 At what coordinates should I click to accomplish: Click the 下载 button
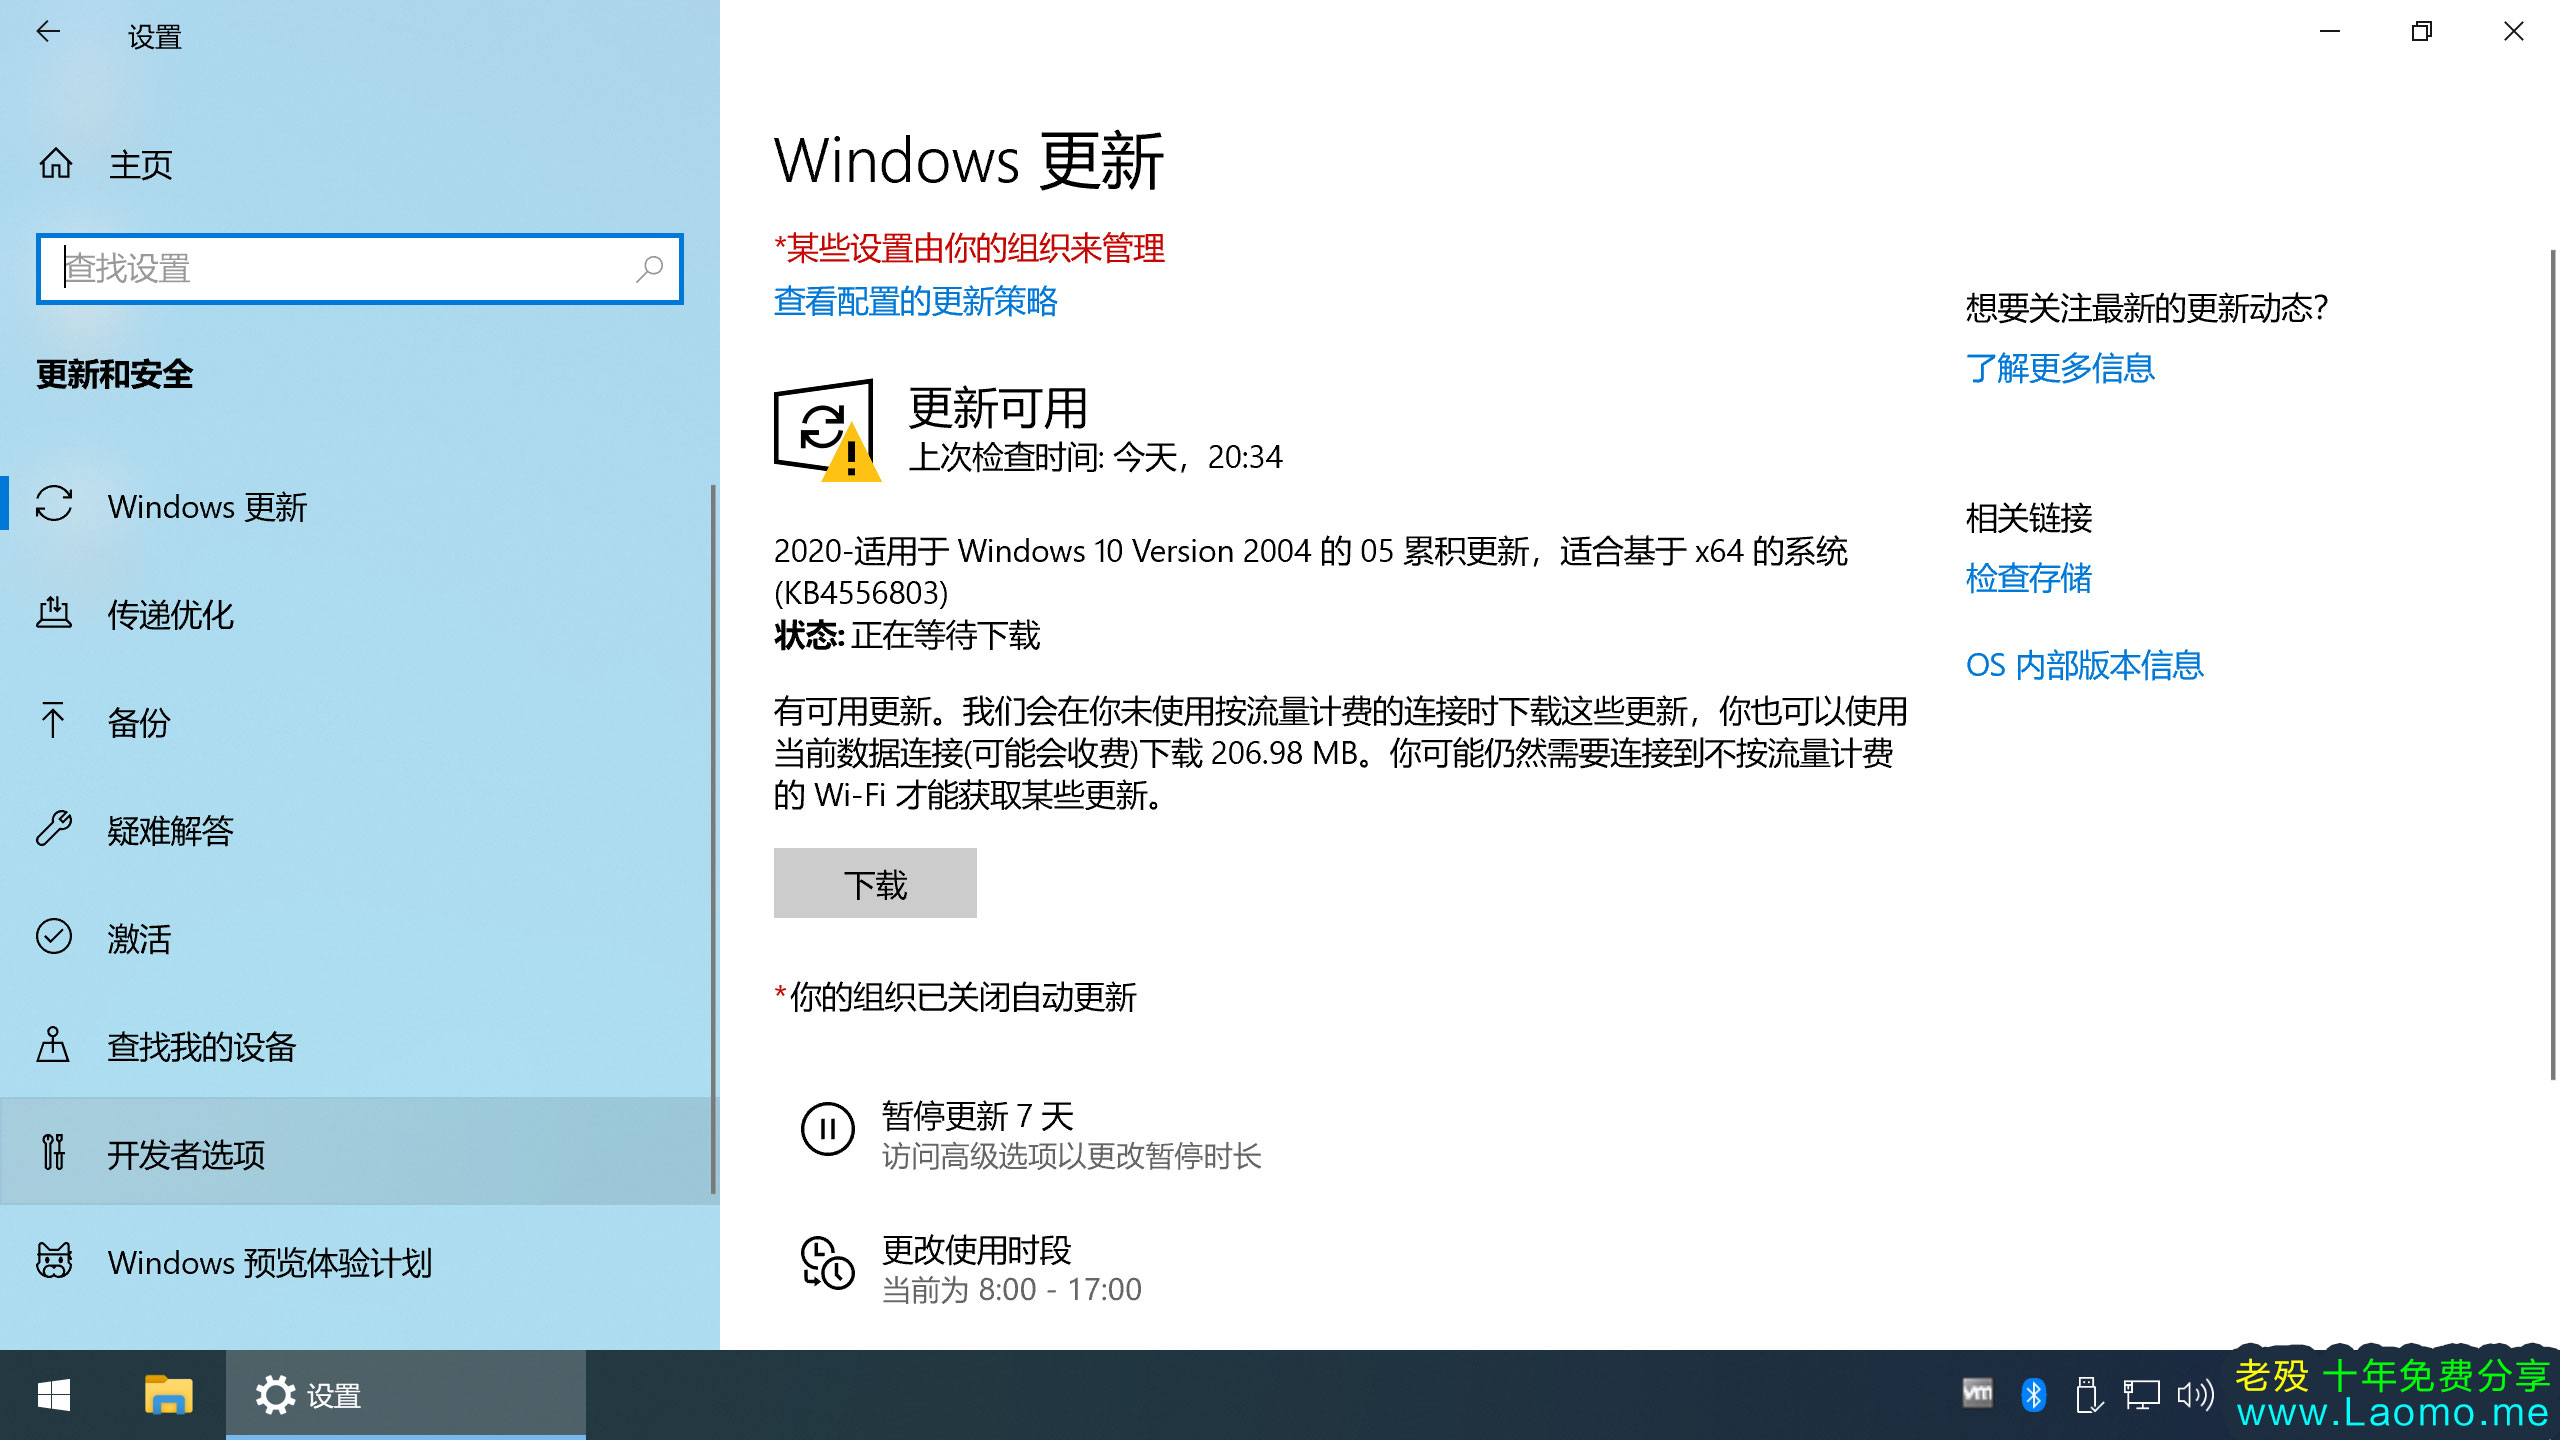(x=875, y=883)
